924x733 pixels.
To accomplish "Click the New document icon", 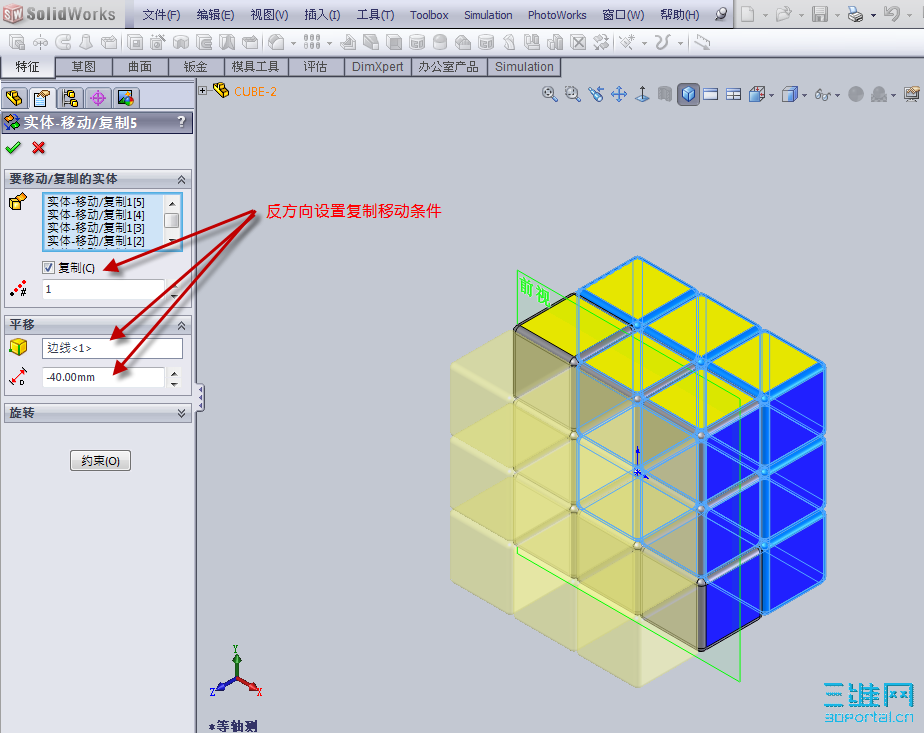I will (747, 14).
